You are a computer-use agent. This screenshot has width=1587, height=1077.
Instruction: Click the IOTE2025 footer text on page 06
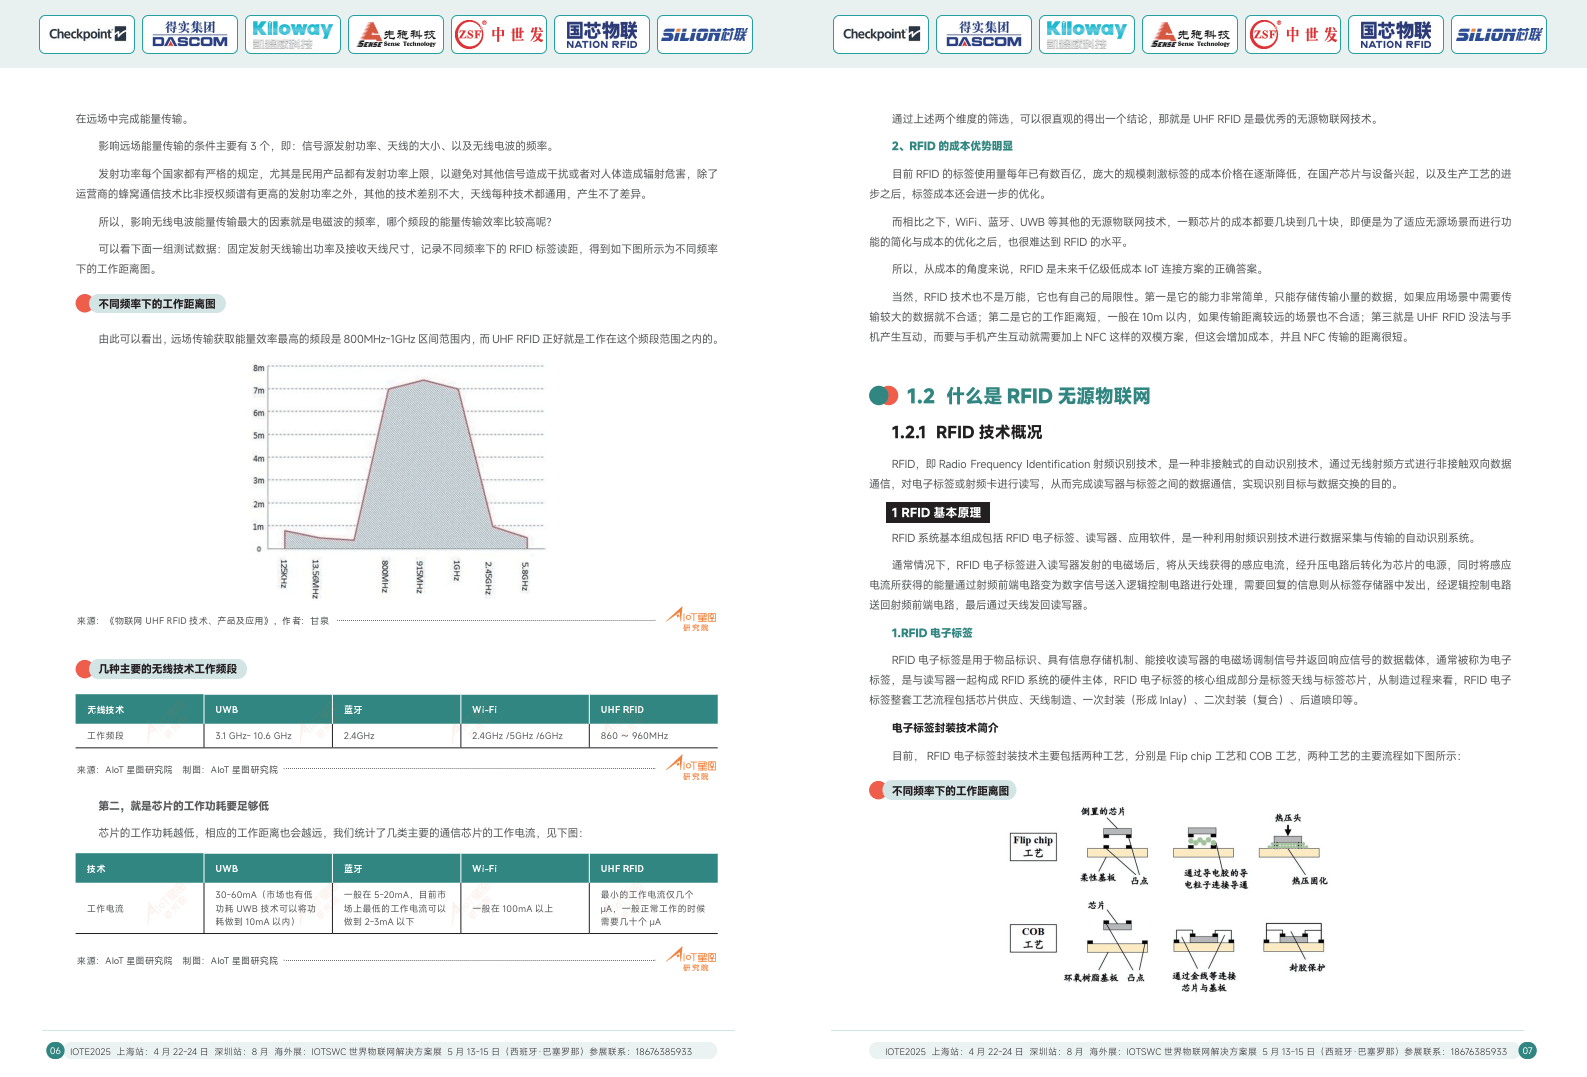(x=381, y=1051)
